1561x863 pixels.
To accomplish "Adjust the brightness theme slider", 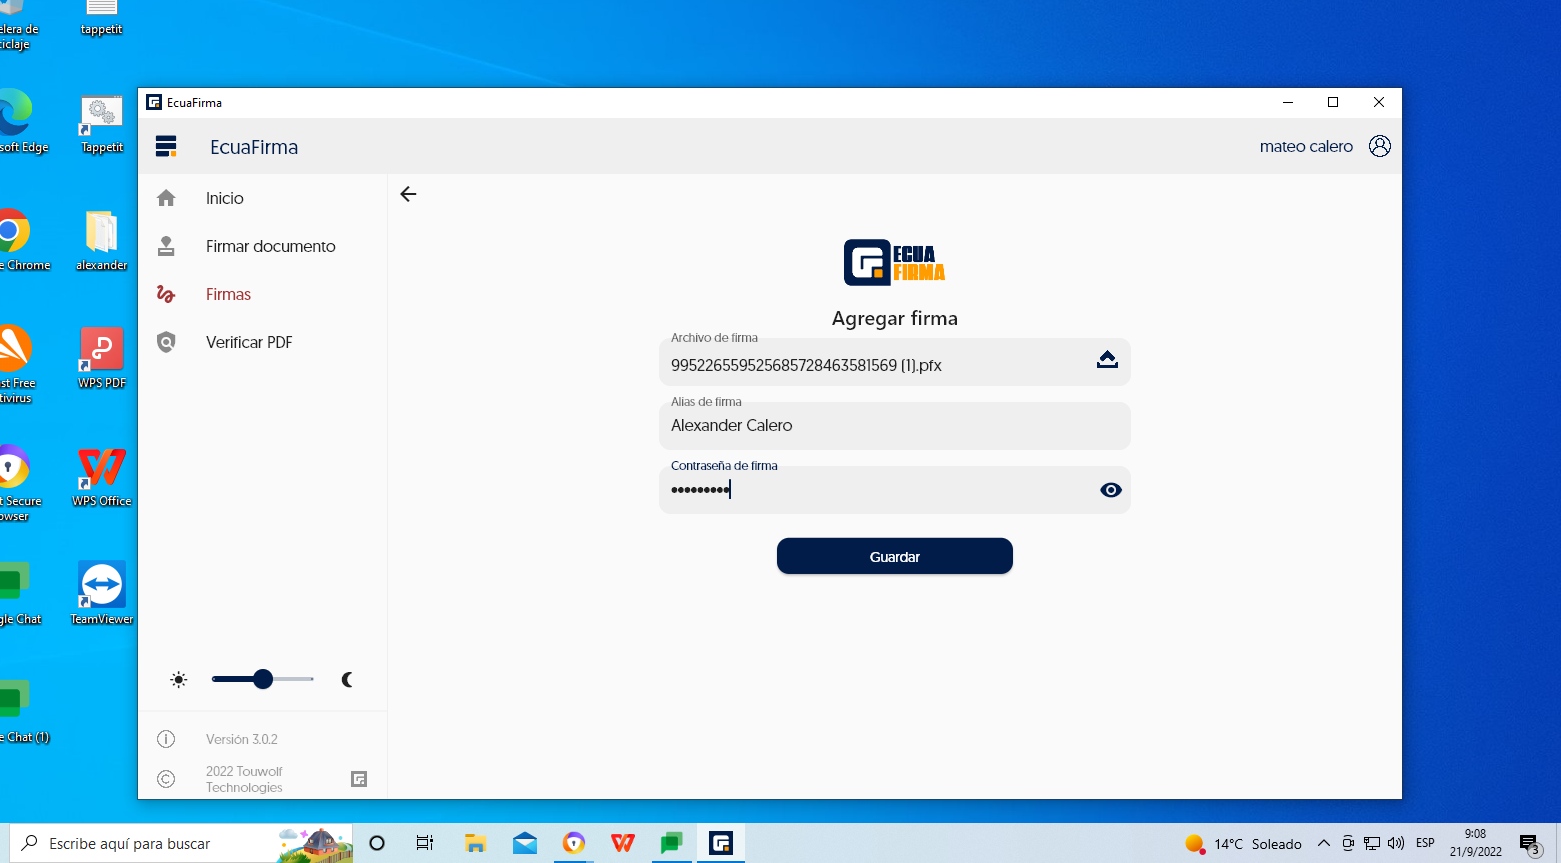I will 263,680.
